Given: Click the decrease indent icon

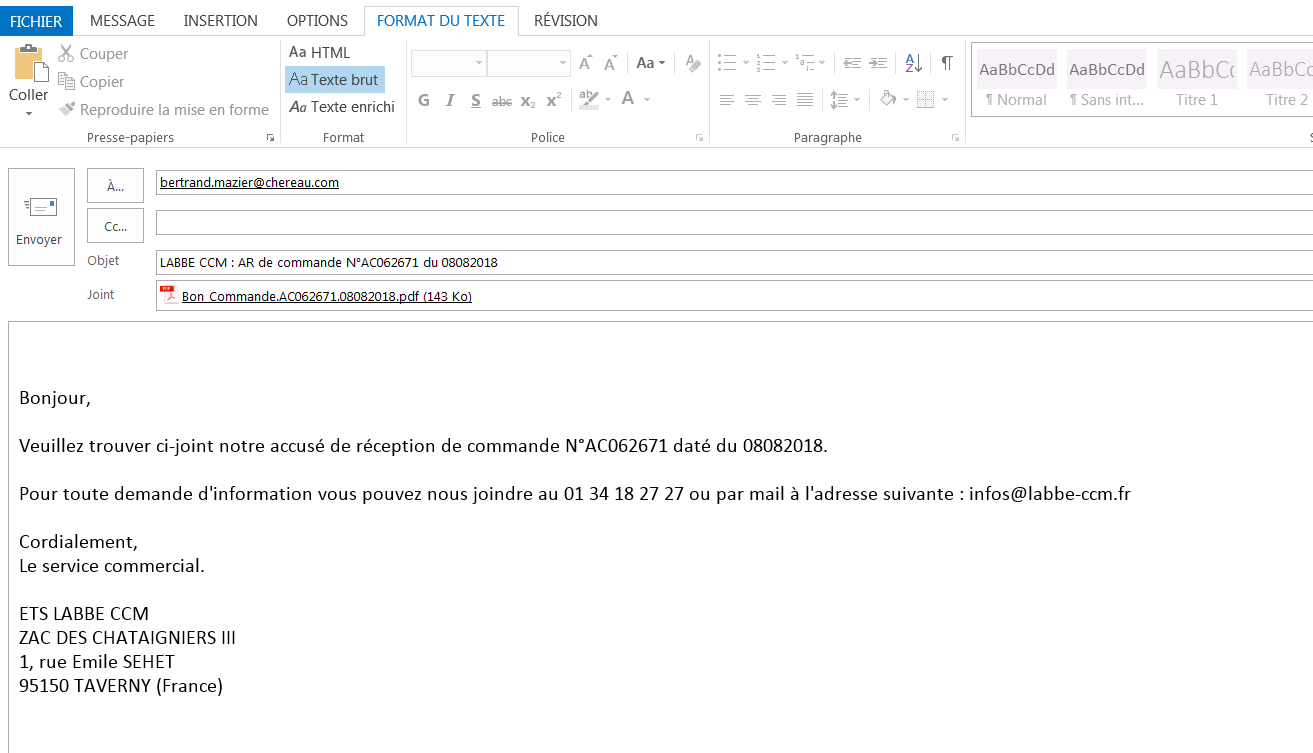Looking at the screenshot, I should (x=852, y=63).
